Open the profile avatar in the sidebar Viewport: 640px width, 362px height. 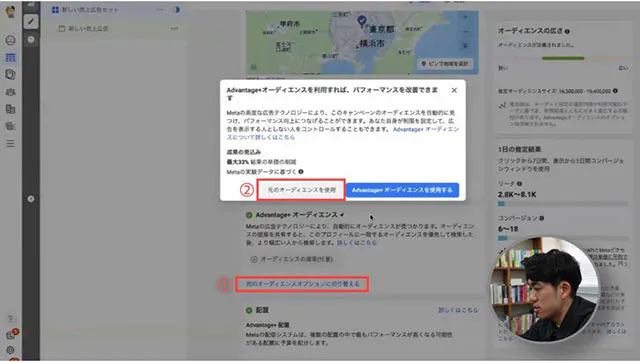tap(10, 11)
